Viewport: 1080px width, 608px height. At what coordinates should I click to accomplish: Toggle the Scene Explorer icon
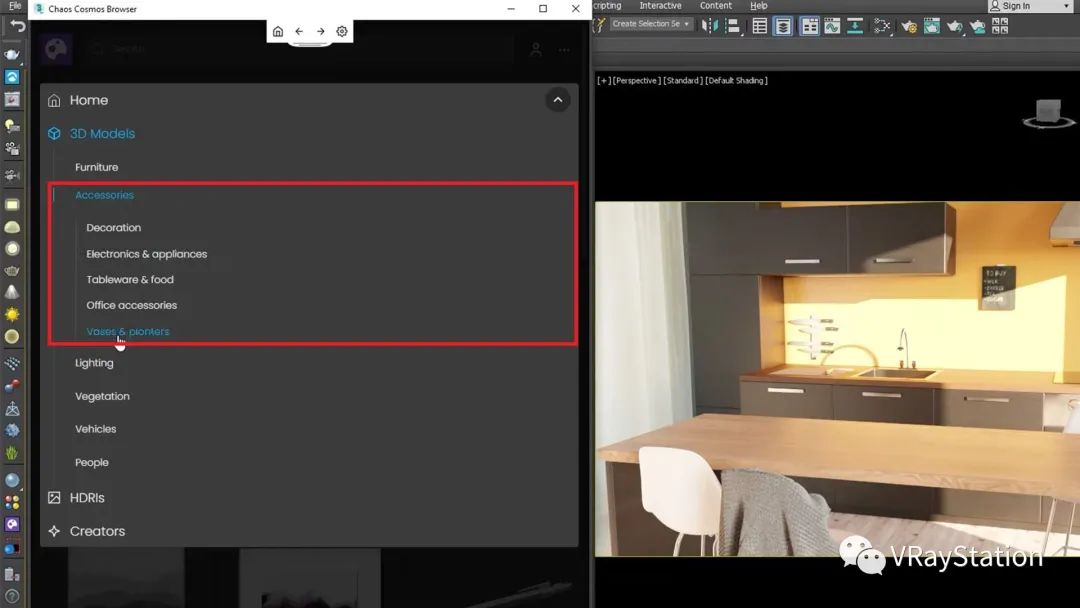pyautogui.click(x=760, y=26)
